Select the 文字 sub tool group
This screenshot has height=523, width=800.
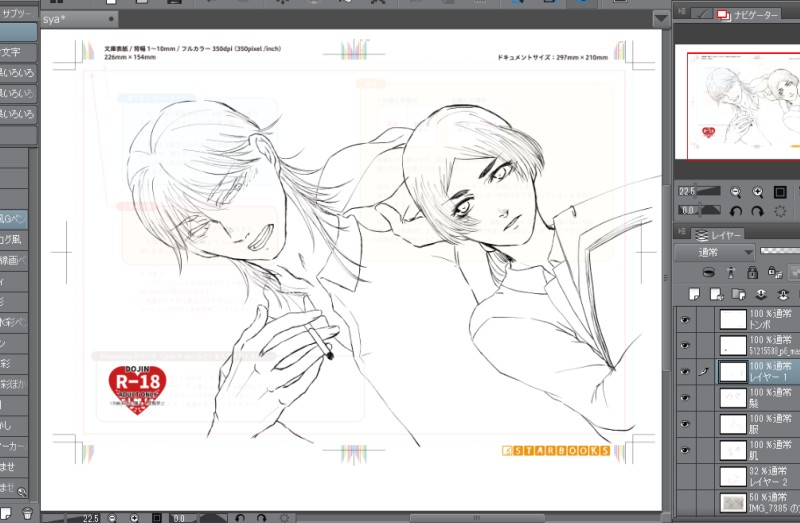(x=18, y=52)
